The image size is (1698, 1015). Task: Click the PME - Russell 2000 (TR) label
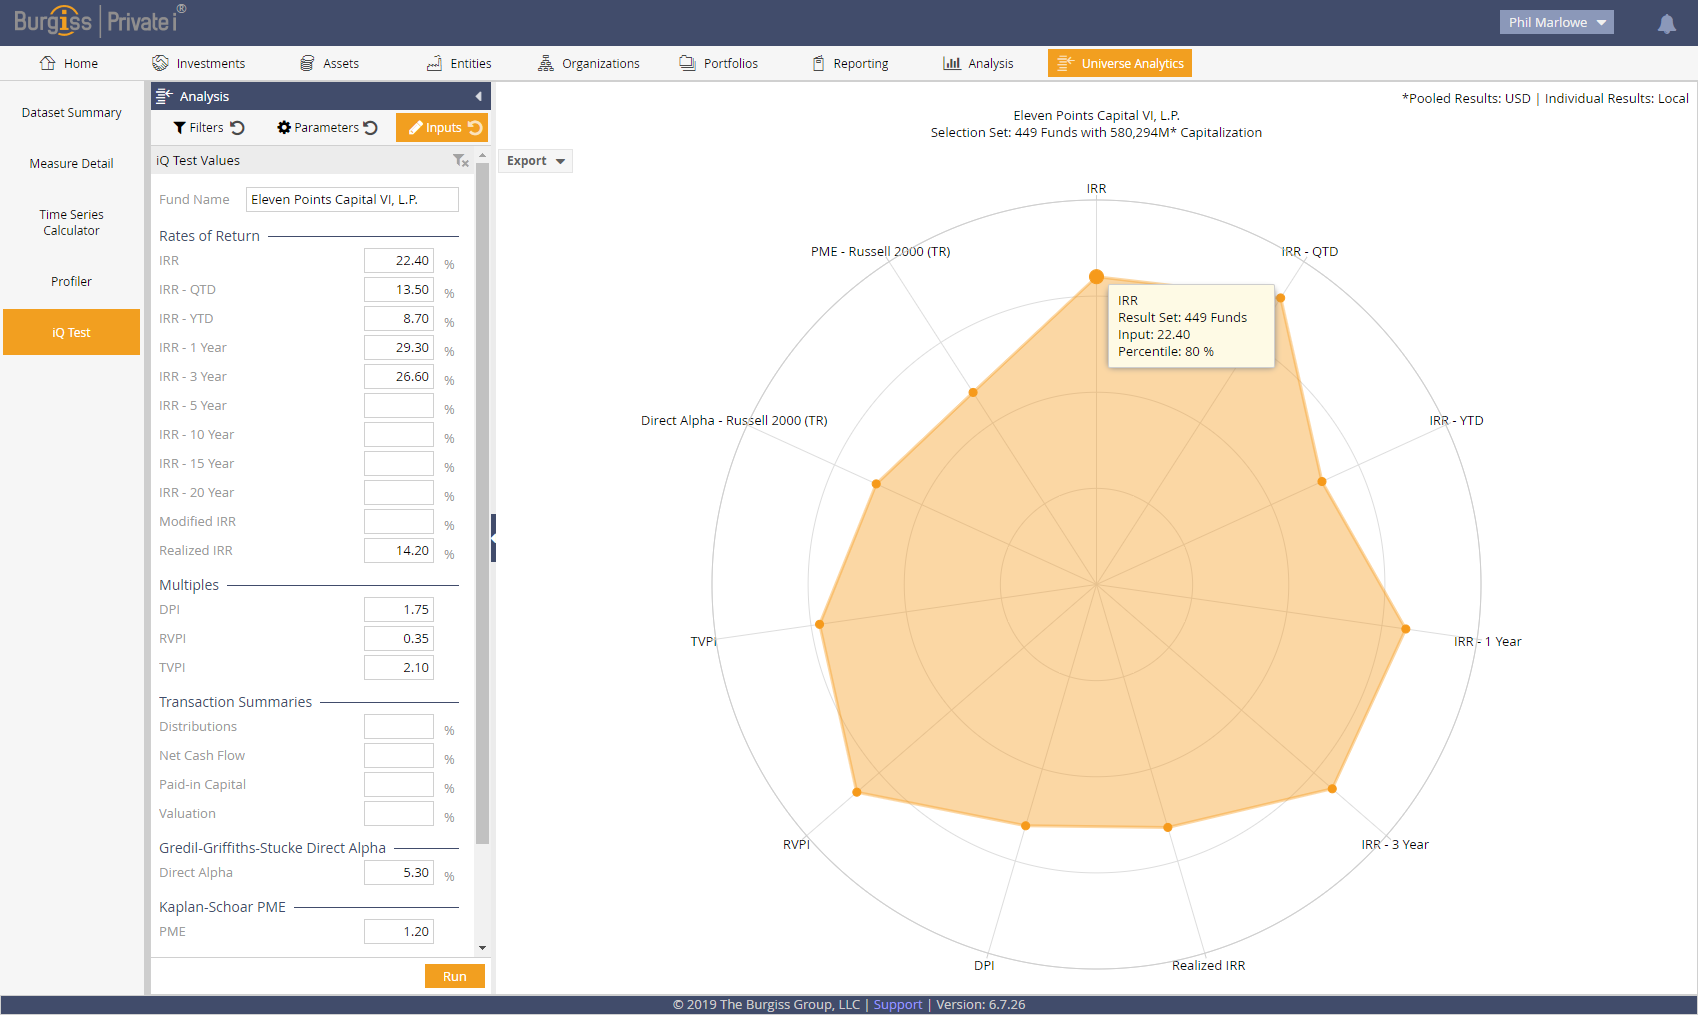tap(880, 252)
